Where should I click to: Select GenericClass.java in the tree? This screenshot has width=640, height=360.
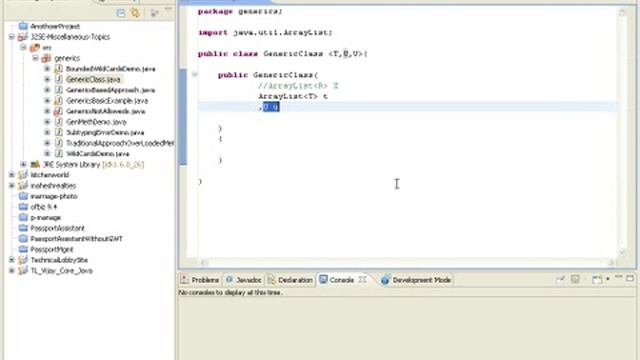click(93, 80)
